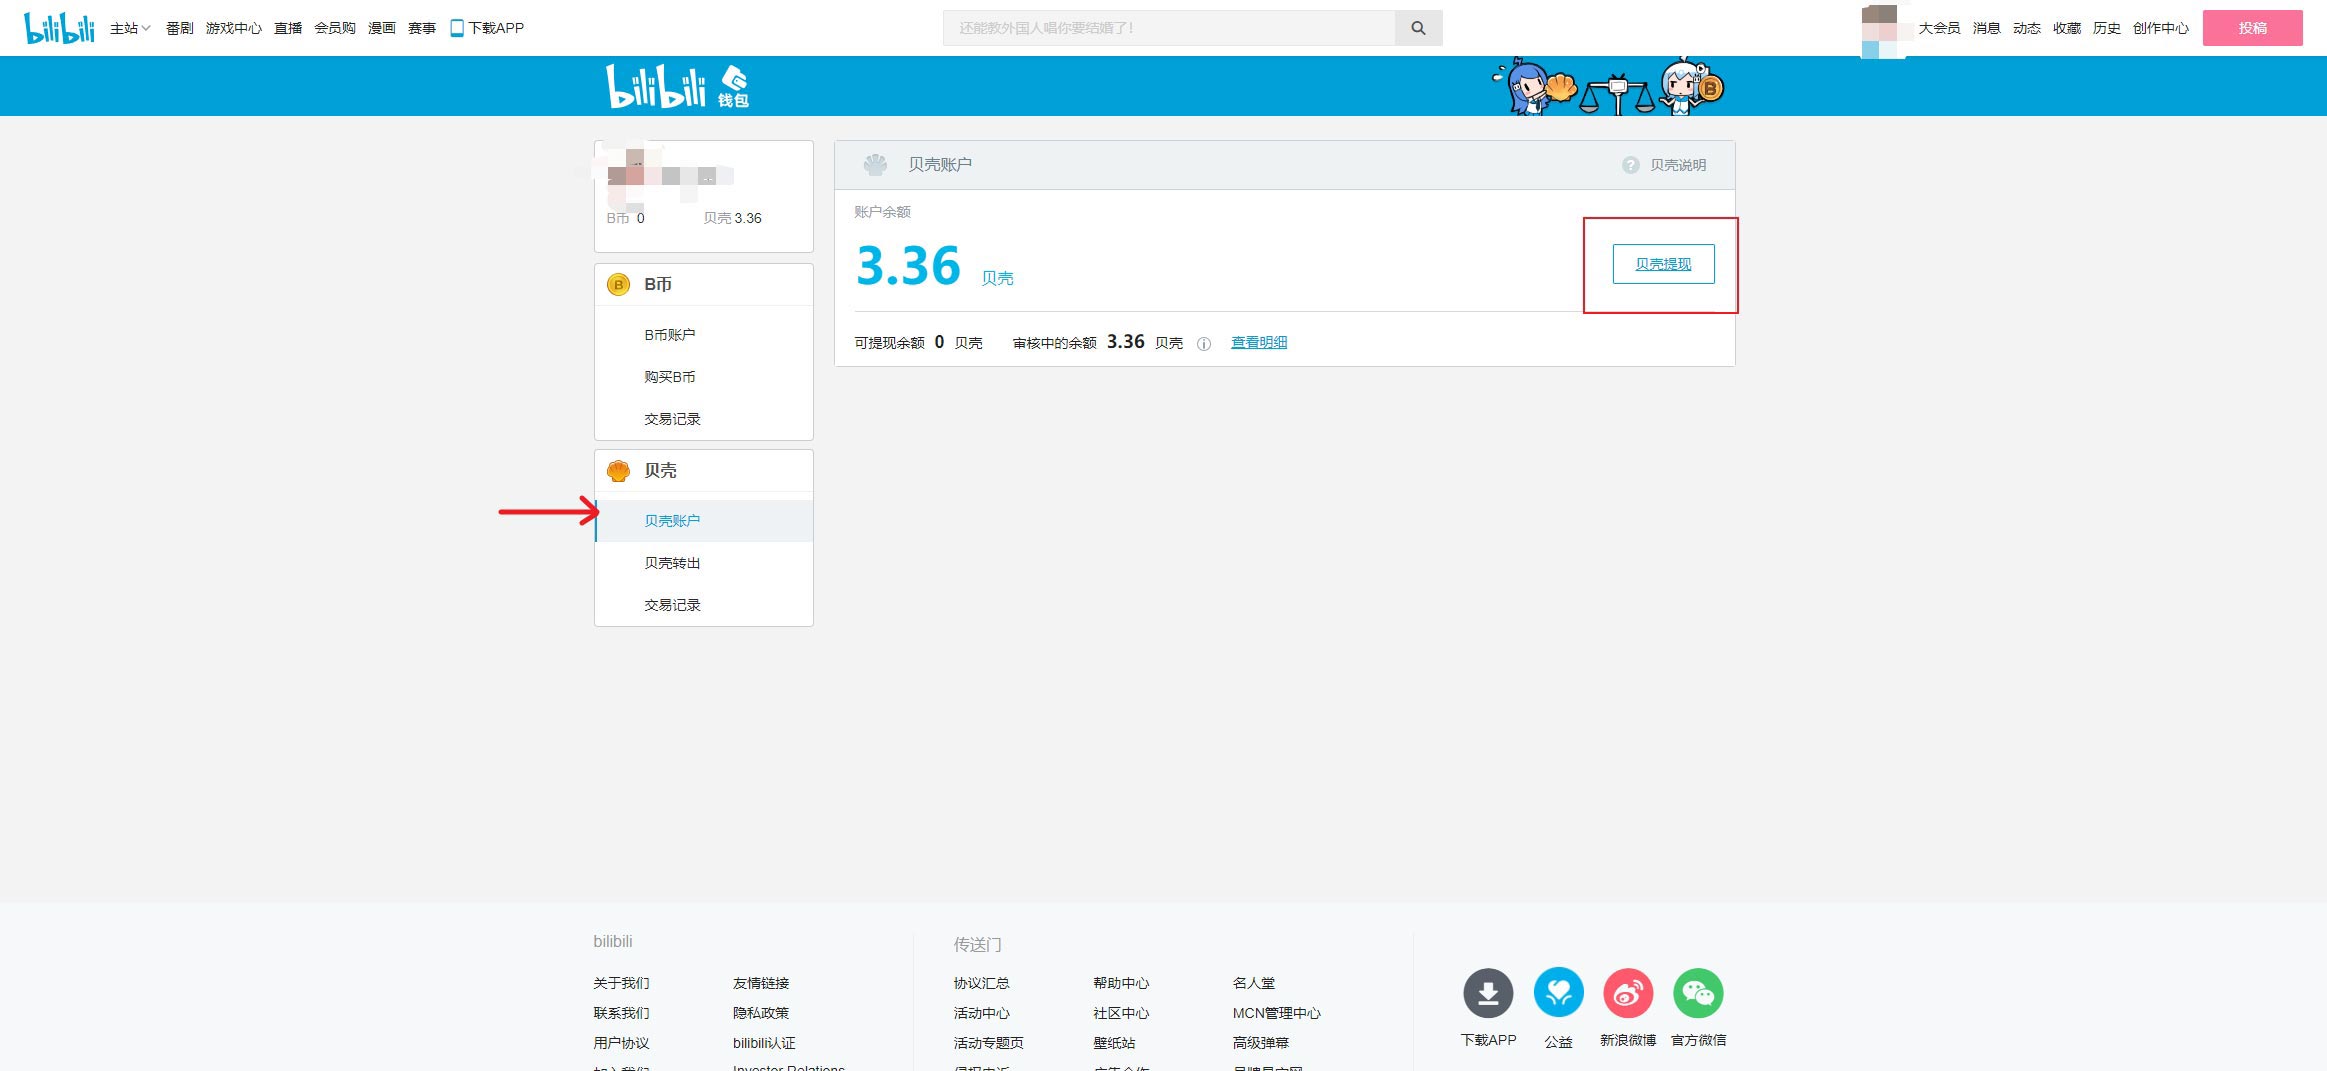Click the 下载APP phone icon in header
The width and height of the screenshot is (2327, 1071).
point(457,28)
